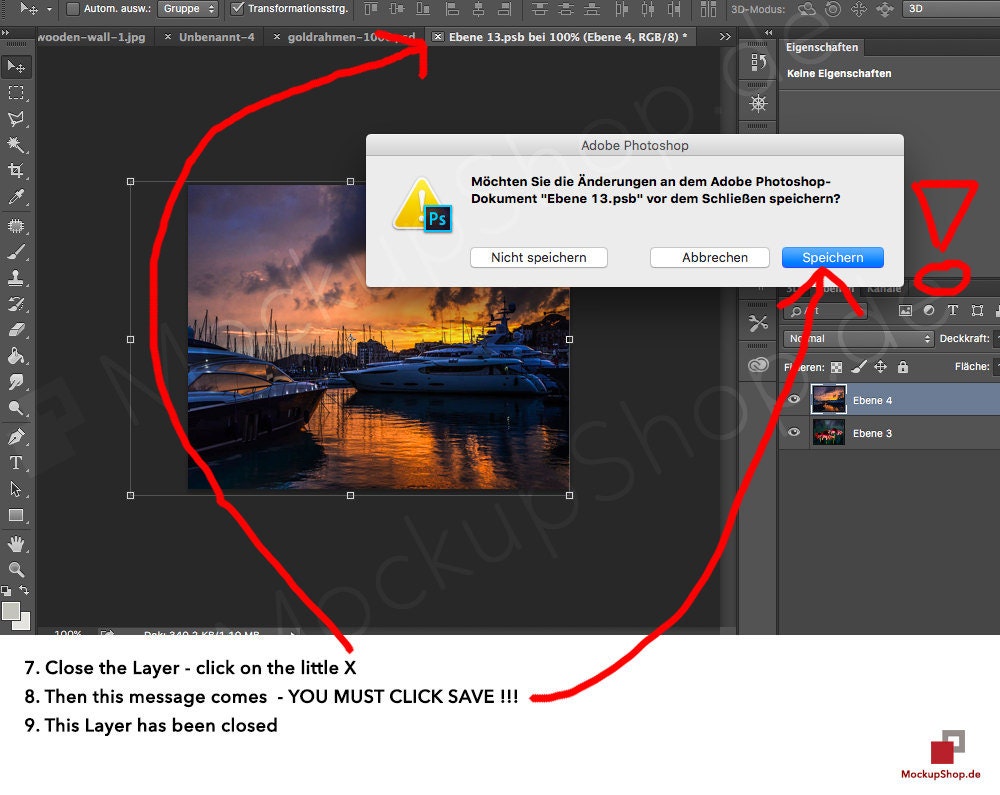Hide the Ebene 3 layer
This screenshot has height=795, width=1000.
pyautogui.click(x=794, y=432)
